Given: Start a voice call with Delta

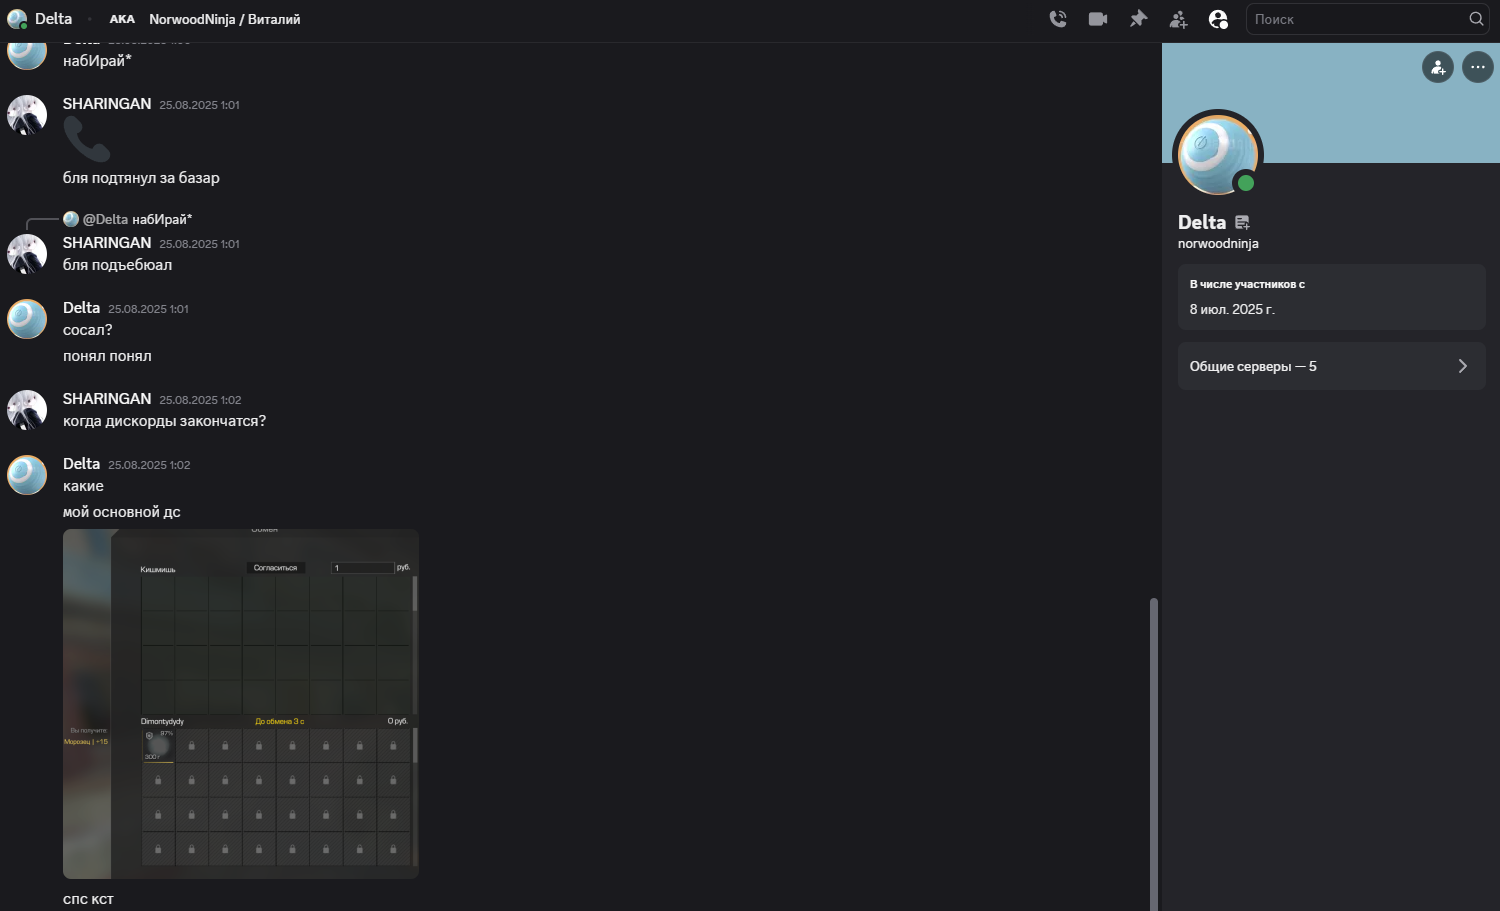Looking at the screenshot, I should 1058,19.
